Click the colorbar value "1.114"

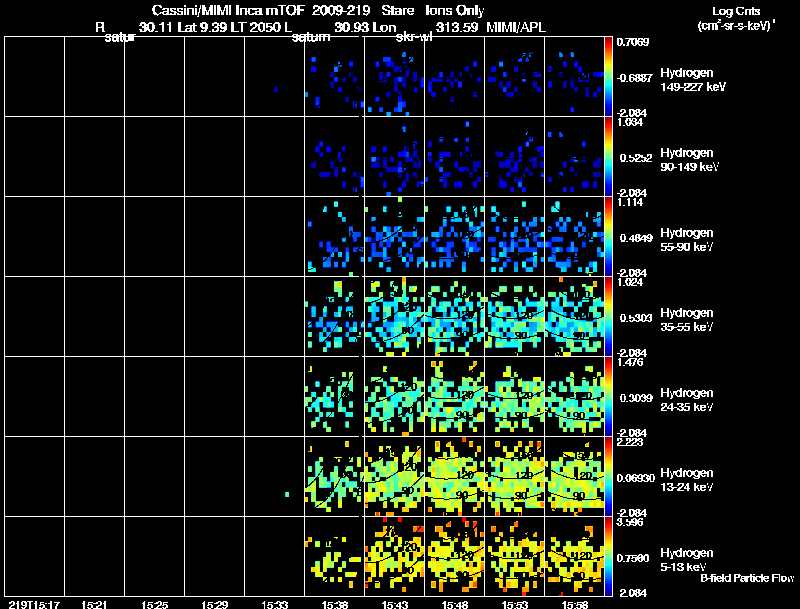630,202
